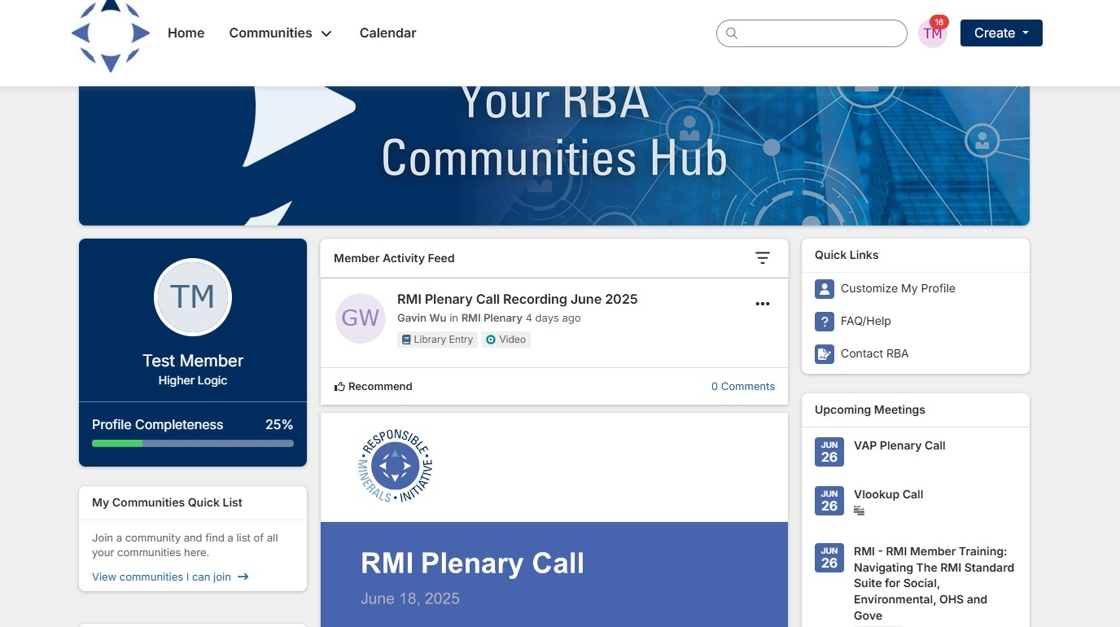Click the June 18, 2025 date text
This screenshot has height=627, width=1120.
point(410,598)
